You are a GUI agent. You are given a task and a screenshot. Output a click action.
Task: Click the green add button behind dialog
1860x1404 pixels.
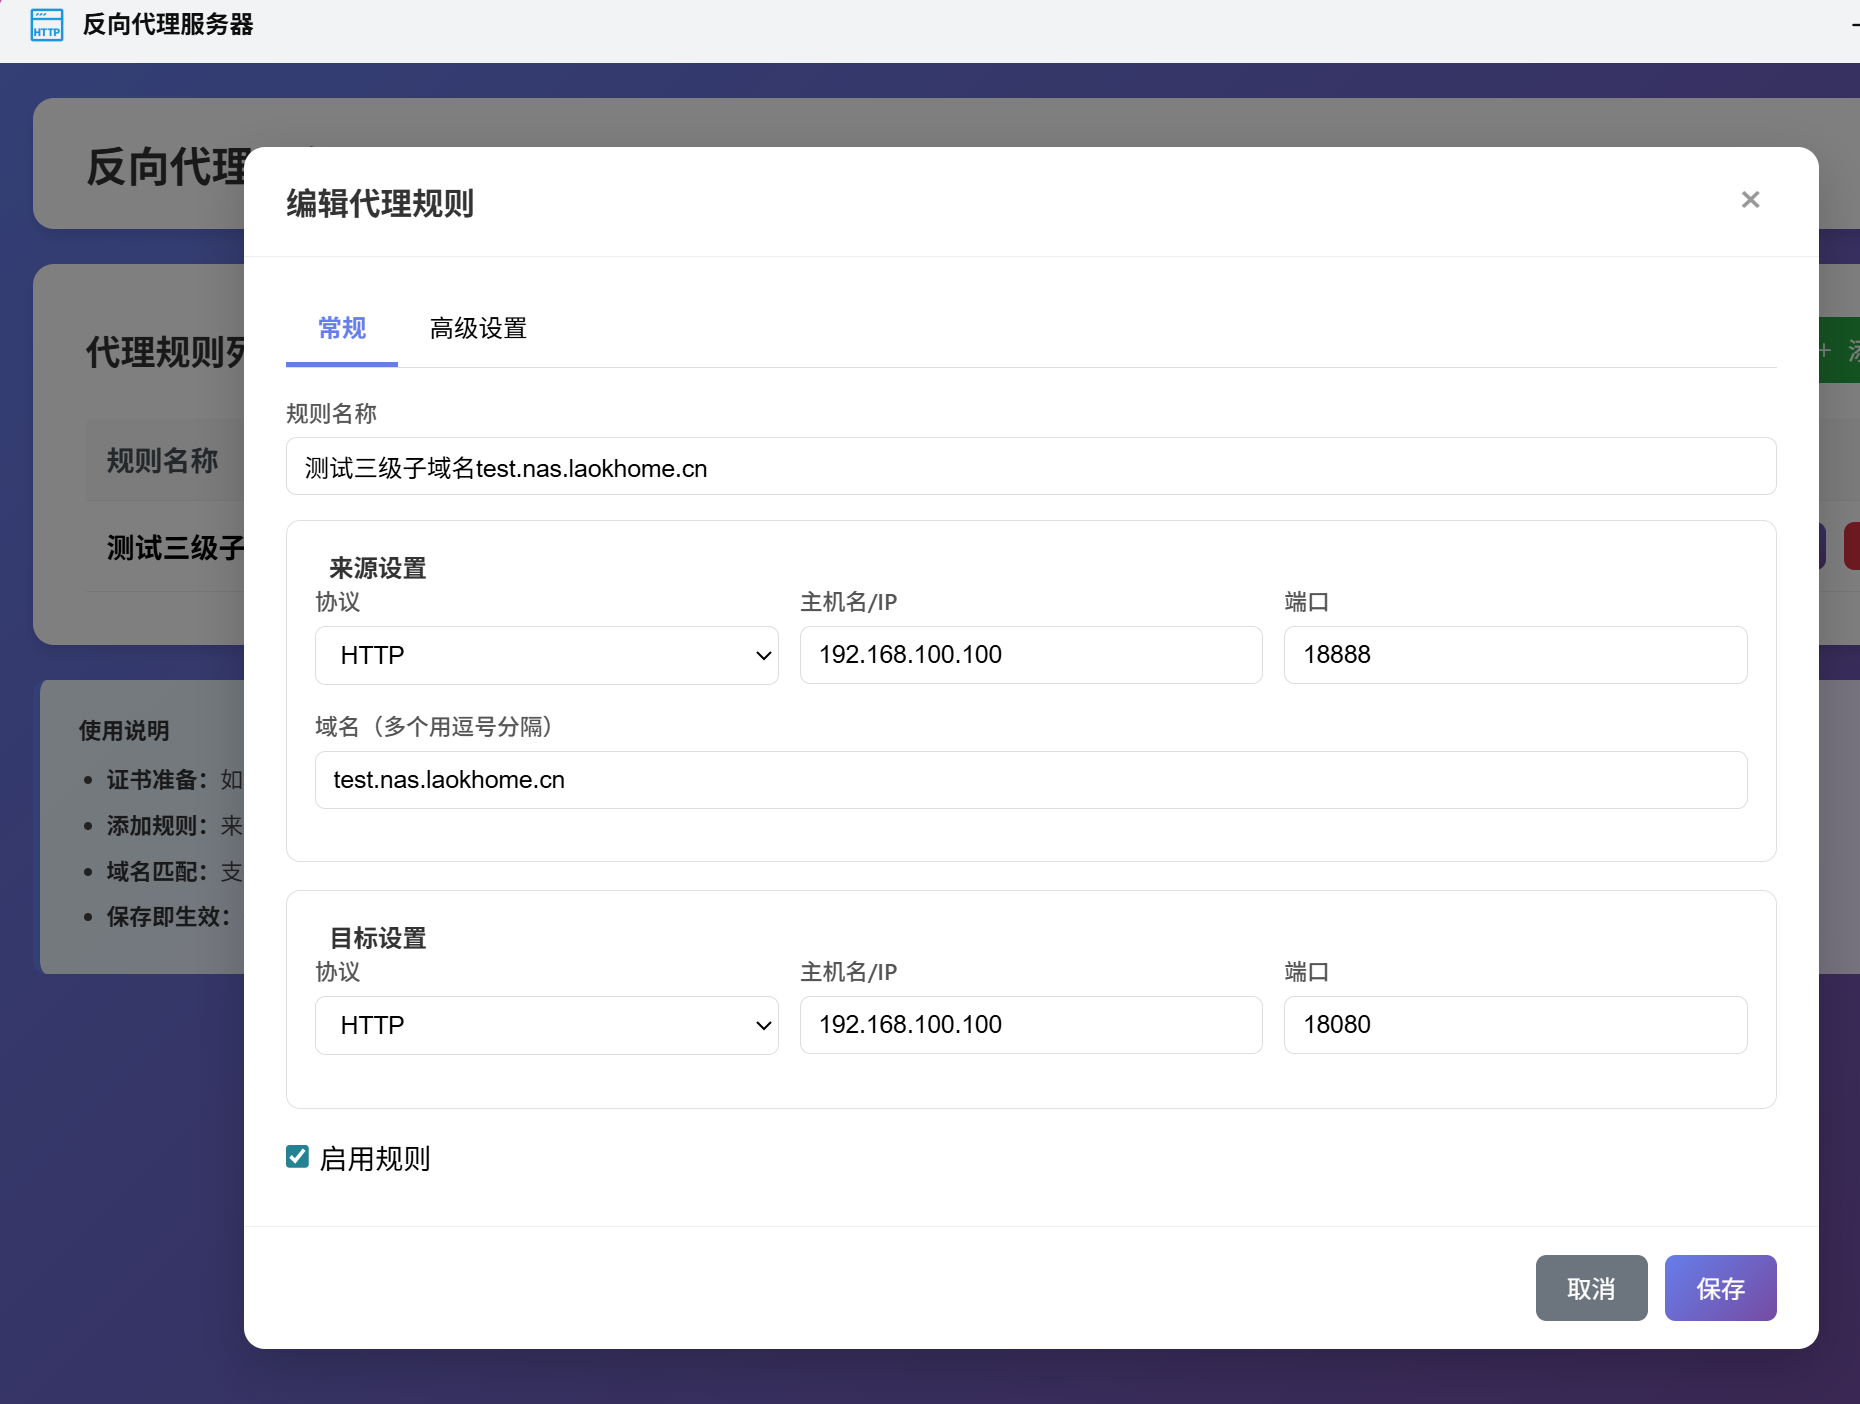click(1839, 350)
